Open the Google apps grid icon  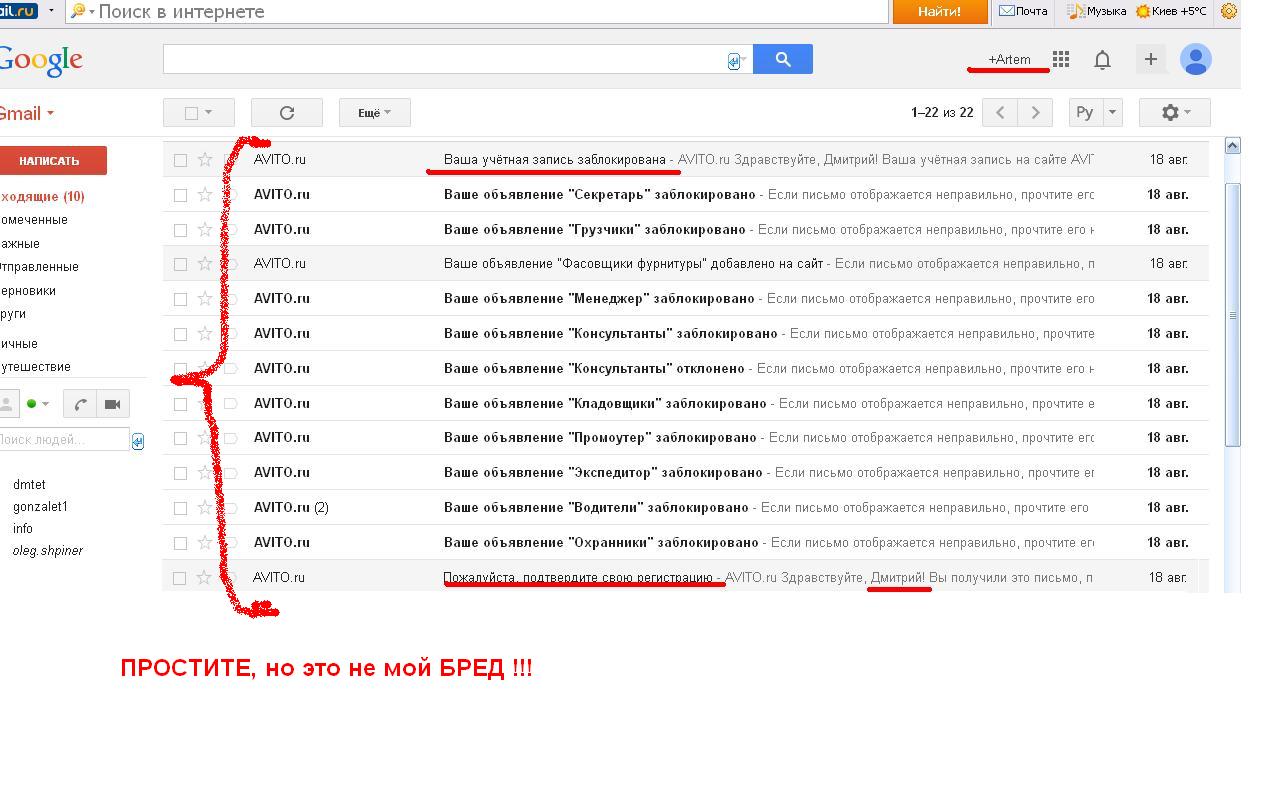point(1061,59)
